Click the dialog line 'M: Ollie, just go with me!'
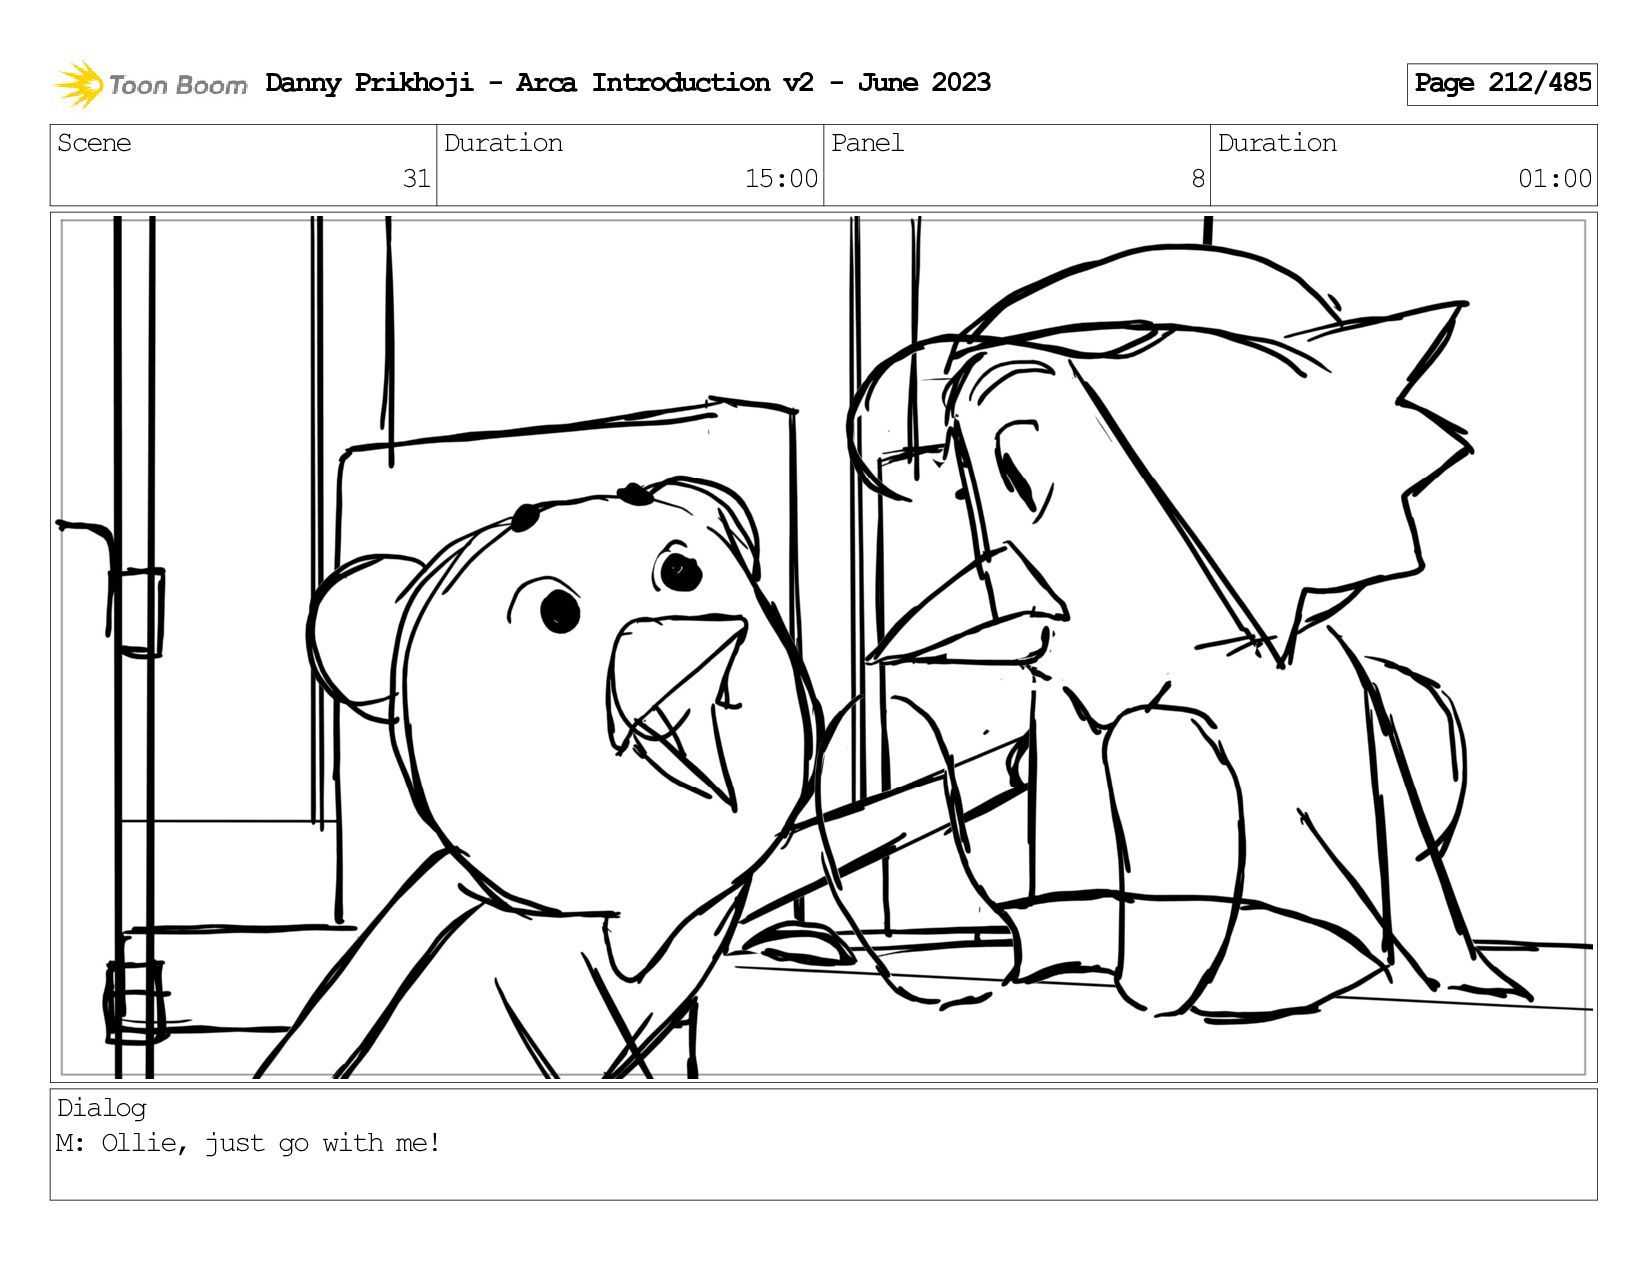The height and width of the screenshot is (1275, 1650). click(248, 1143)
